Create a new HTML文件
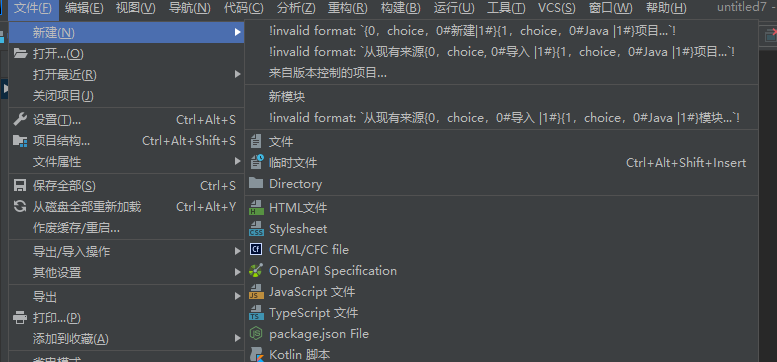This screenshot has width=777, height=362. point(501,207)
